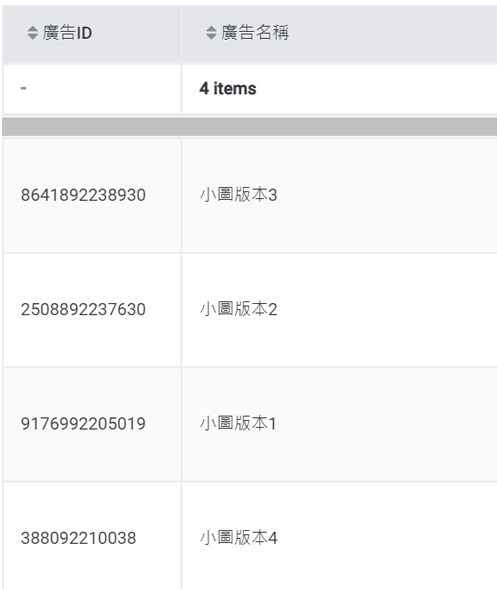Click the dash in summary row

click(23, 88)
